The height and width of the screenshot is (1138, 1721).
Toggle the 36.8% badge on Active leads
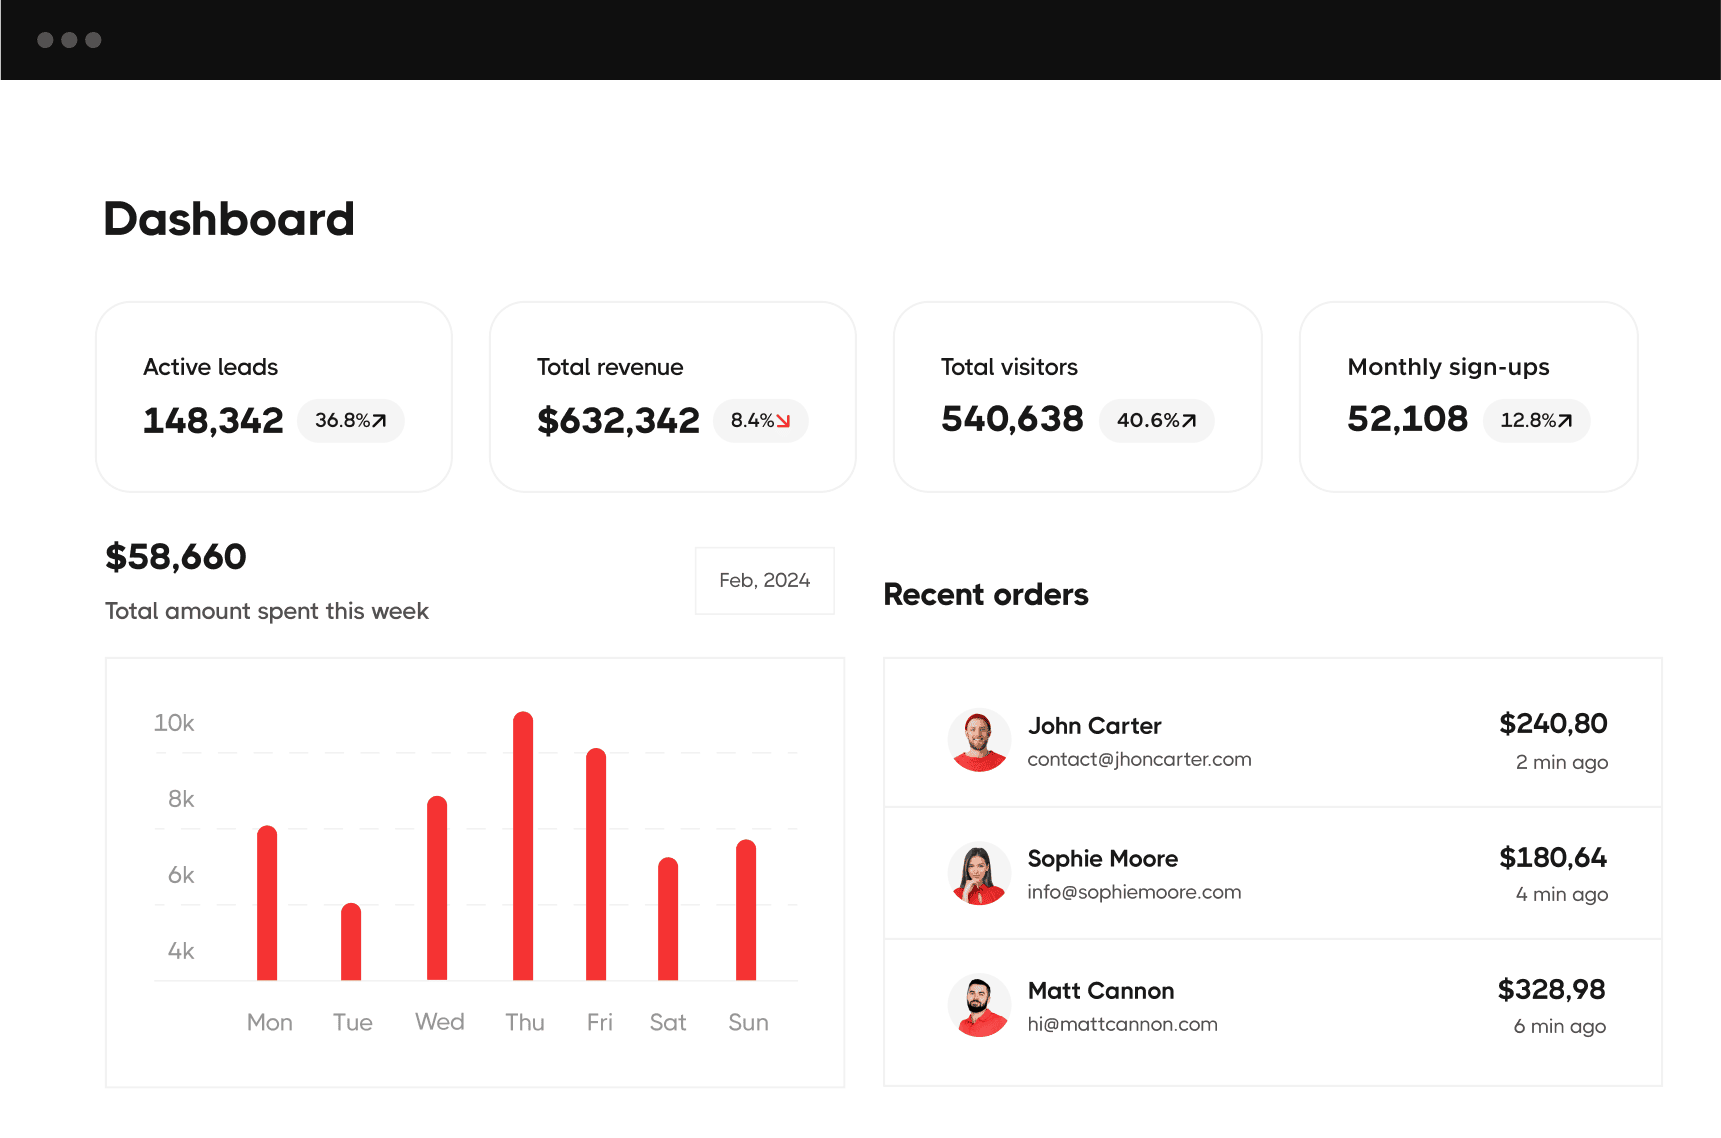point(350,421)
